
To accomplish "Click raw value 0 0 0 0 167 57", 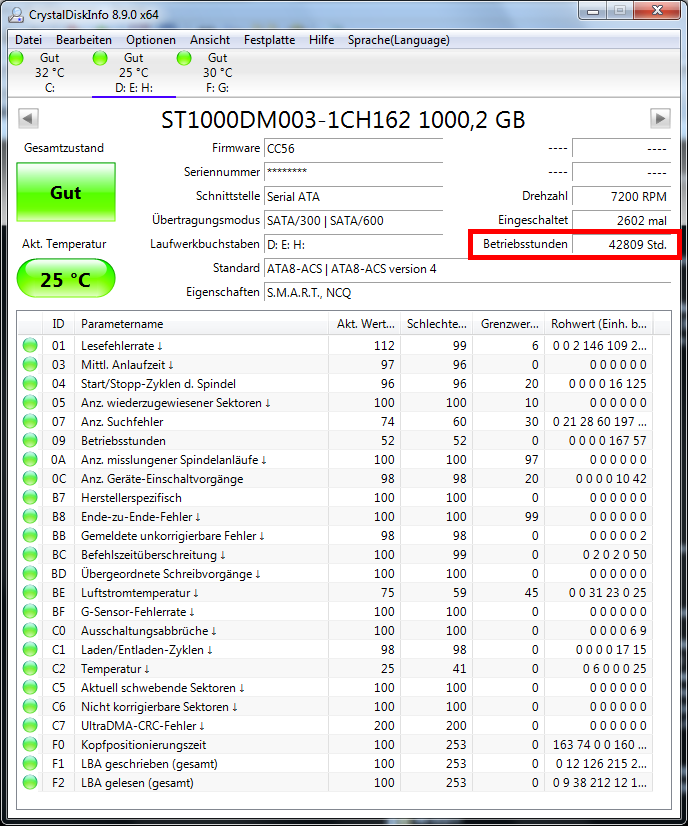I will click(x=607, y=441).
